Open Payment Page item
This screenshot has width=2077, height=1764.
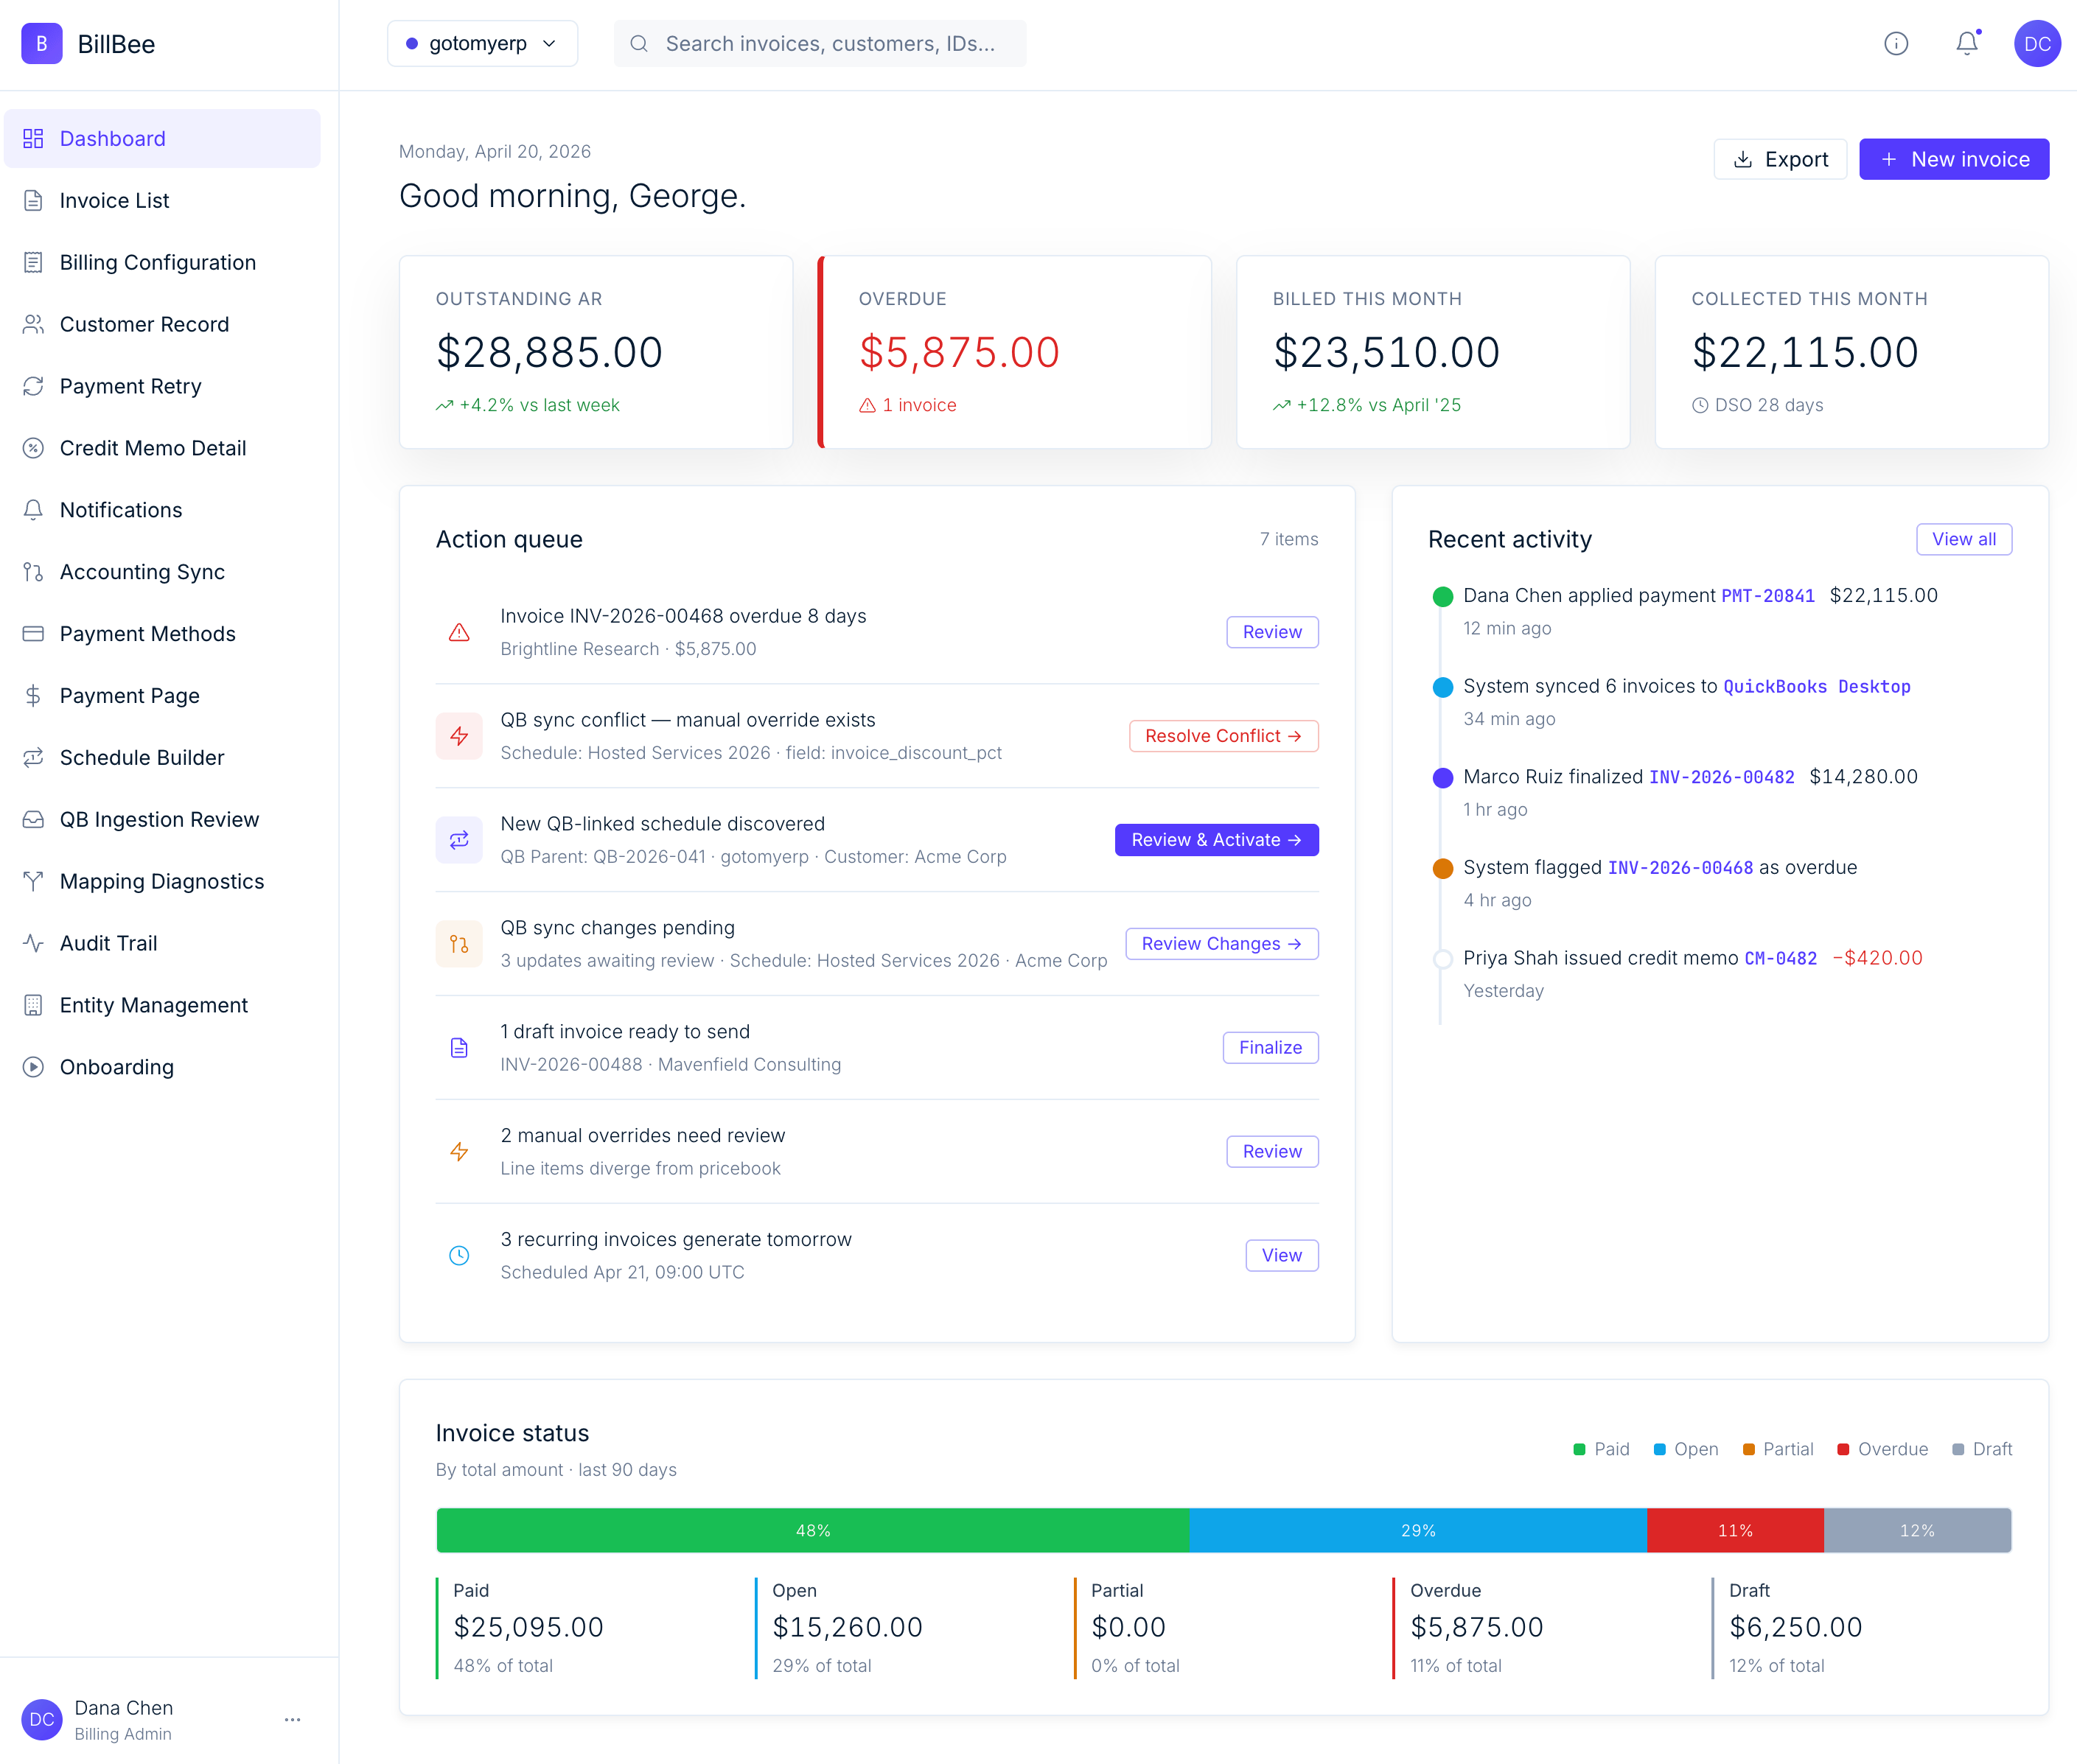pos(162,696)
